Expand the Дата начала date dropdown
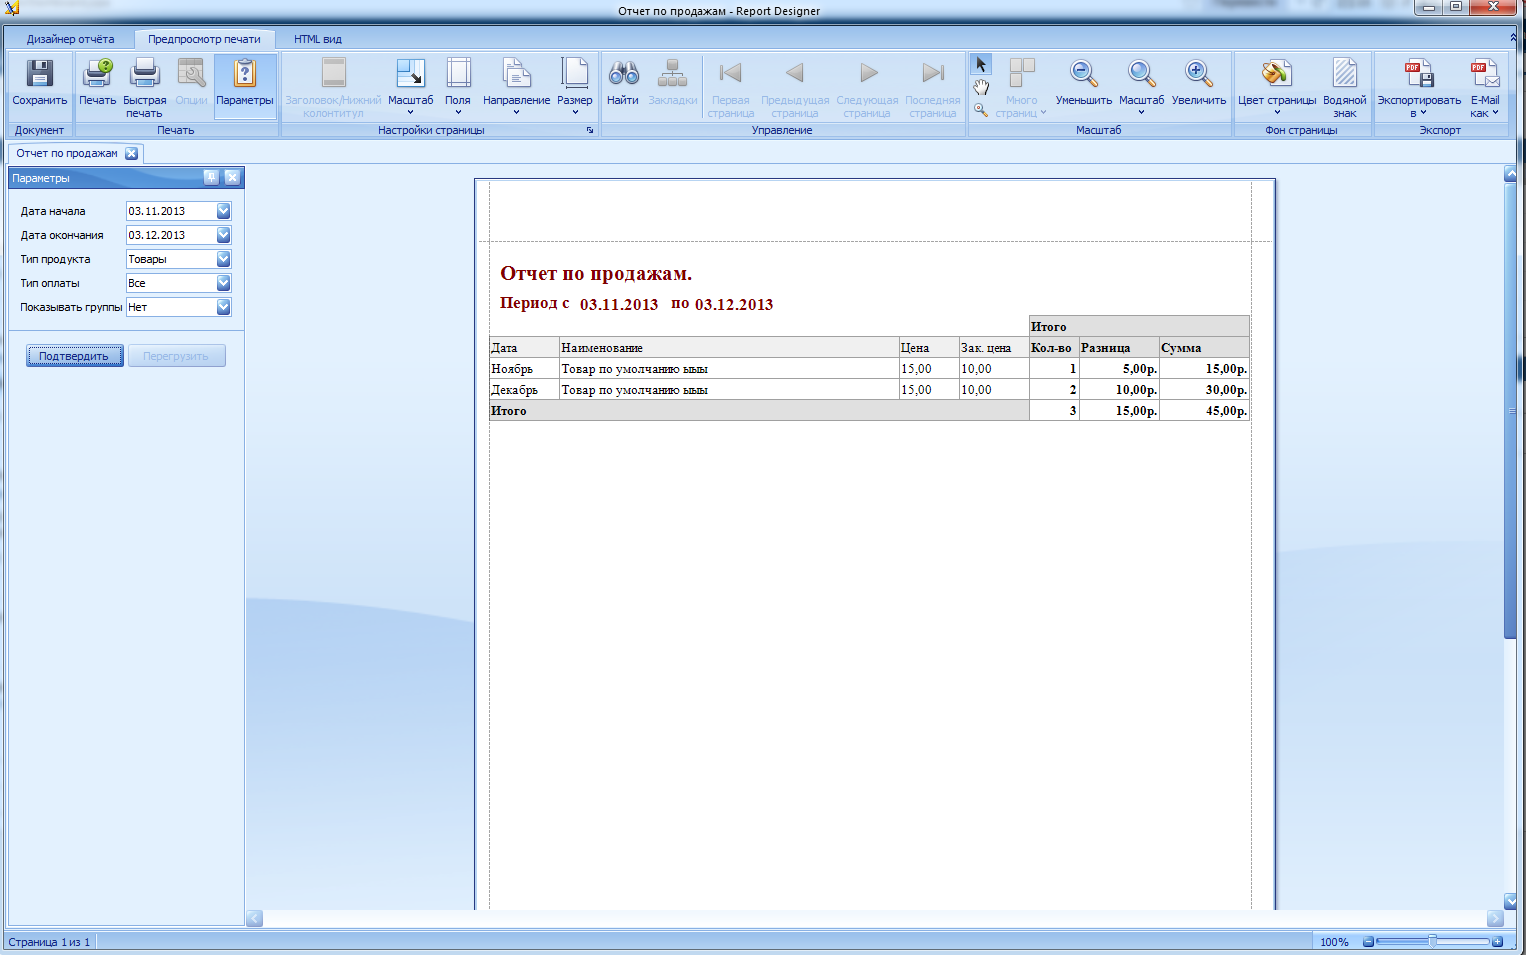Viewport: 1526px width, 955px height. tap(223, 211)
